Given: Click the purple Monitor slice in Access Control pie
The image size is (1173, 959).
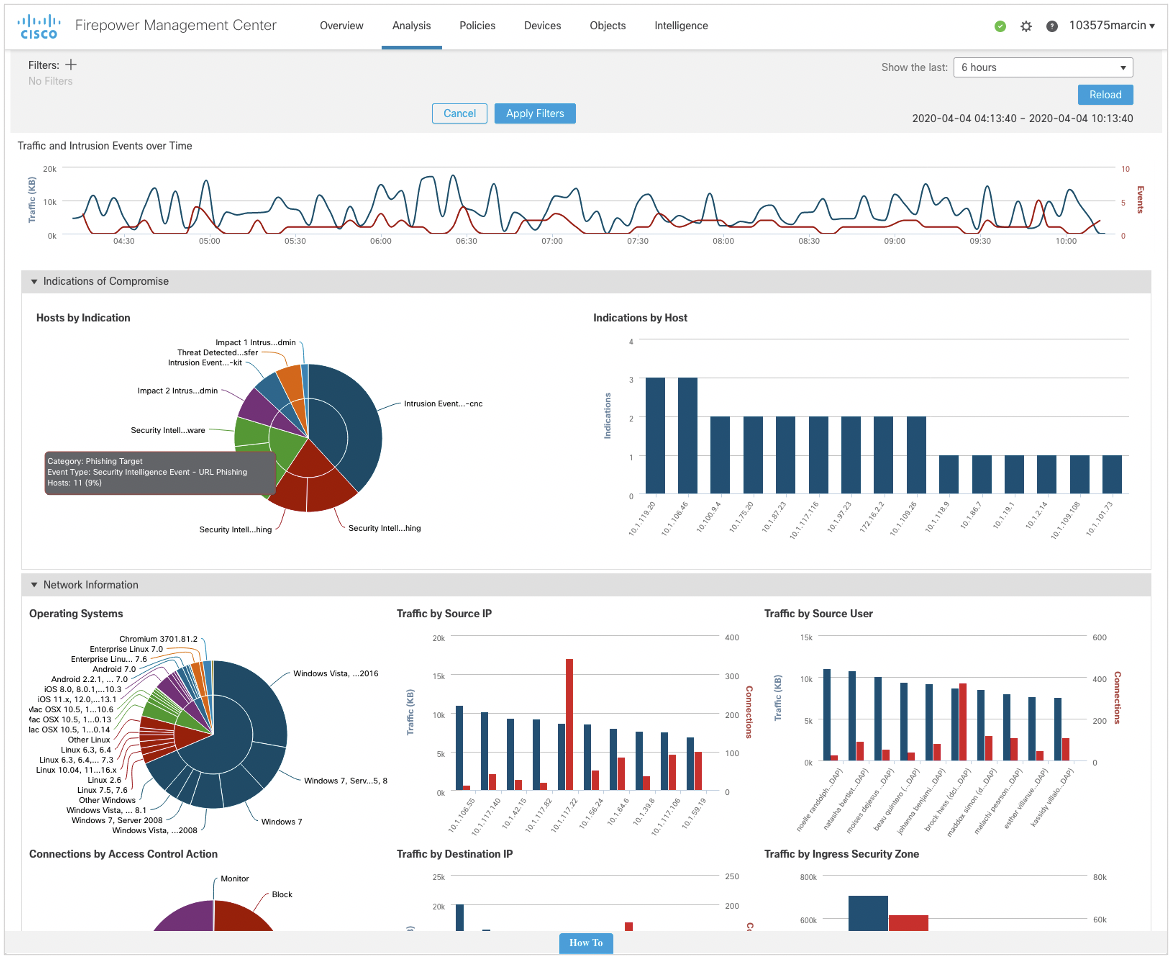Looking at the screenshot, I should coord(191,919).
